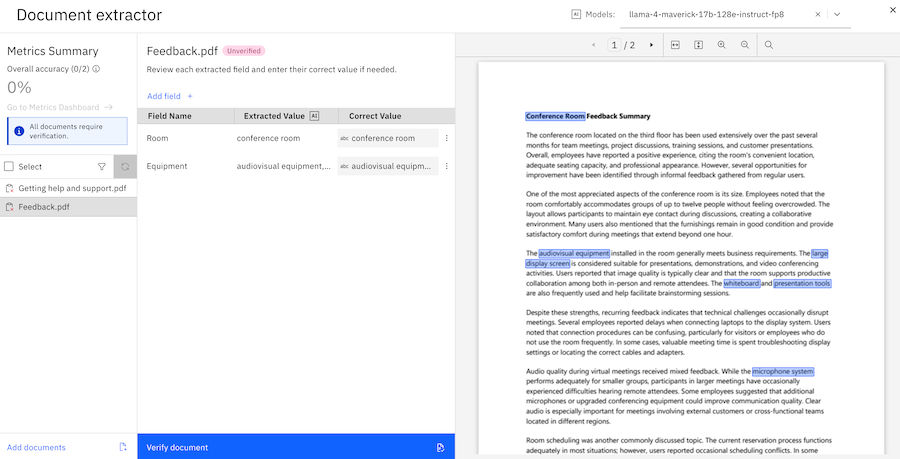The image size is (900, 459).
Task: Open overflow menu for Equipment row
Action: 447,166
